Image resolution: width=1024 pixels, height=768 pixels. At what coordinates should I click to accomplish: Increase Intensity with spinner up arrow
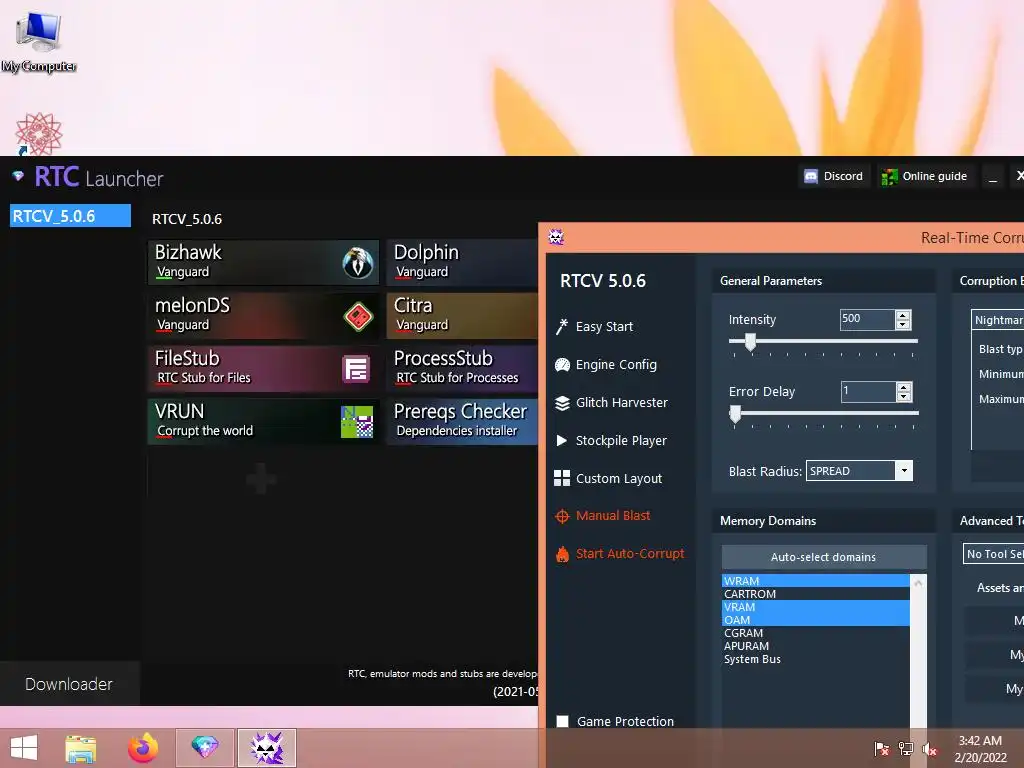pyautogui.click(x=903, y=315)
